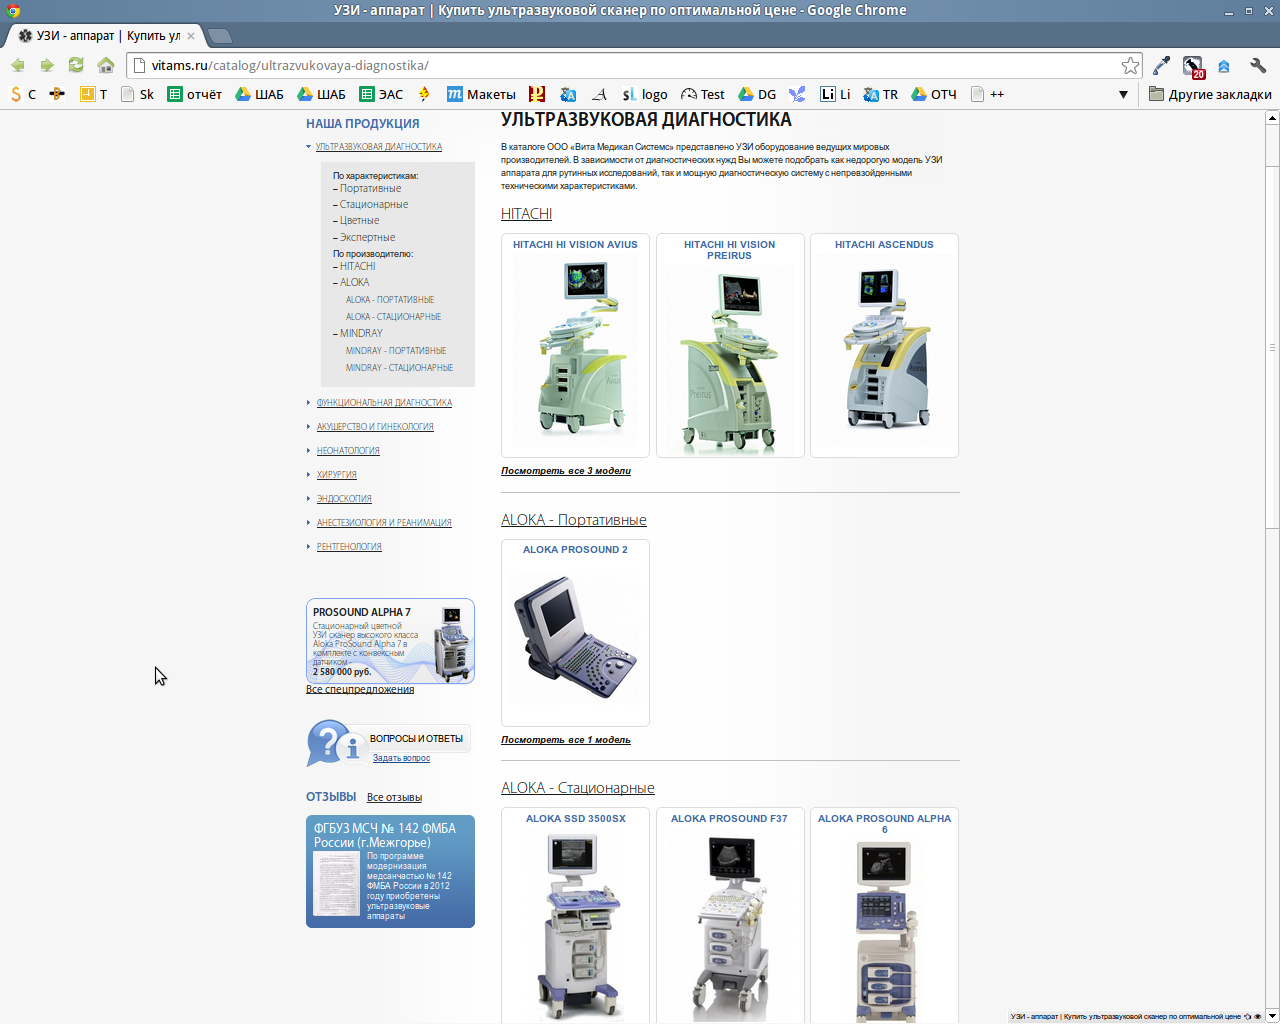Click the vertical page scrollbar thumb
The width and height of the screenshot is (1280, 1024).
[x=1272, y=348]
